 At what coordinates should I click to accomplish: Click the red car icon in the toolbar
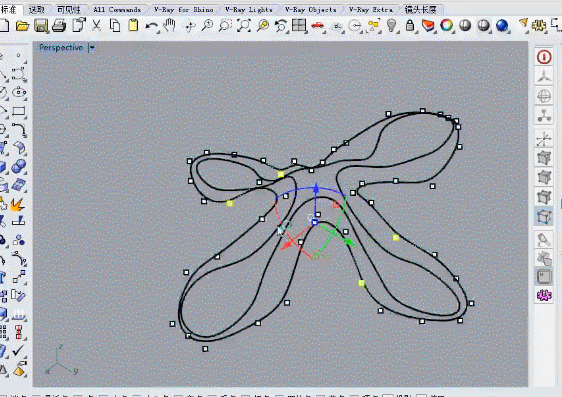point(318,25)
